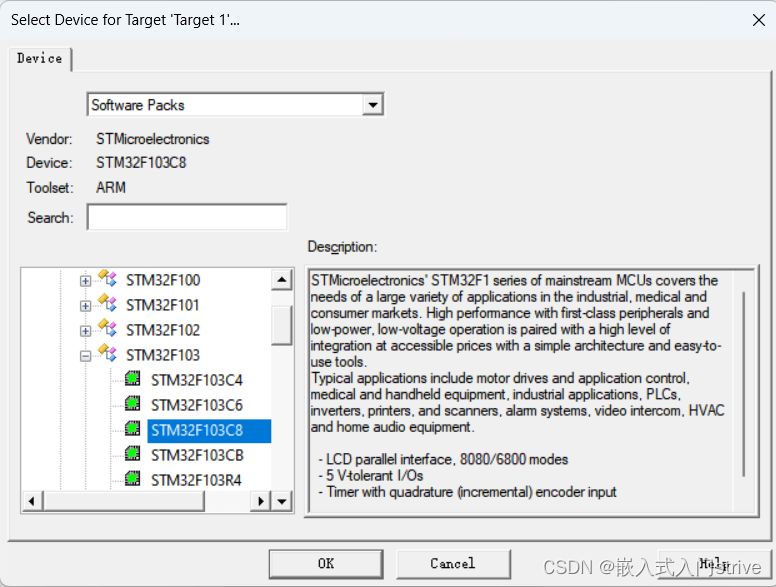Click the '5 V-tolerant I/Os' description line
Screen dimensions: 776x587
[371, 476]
